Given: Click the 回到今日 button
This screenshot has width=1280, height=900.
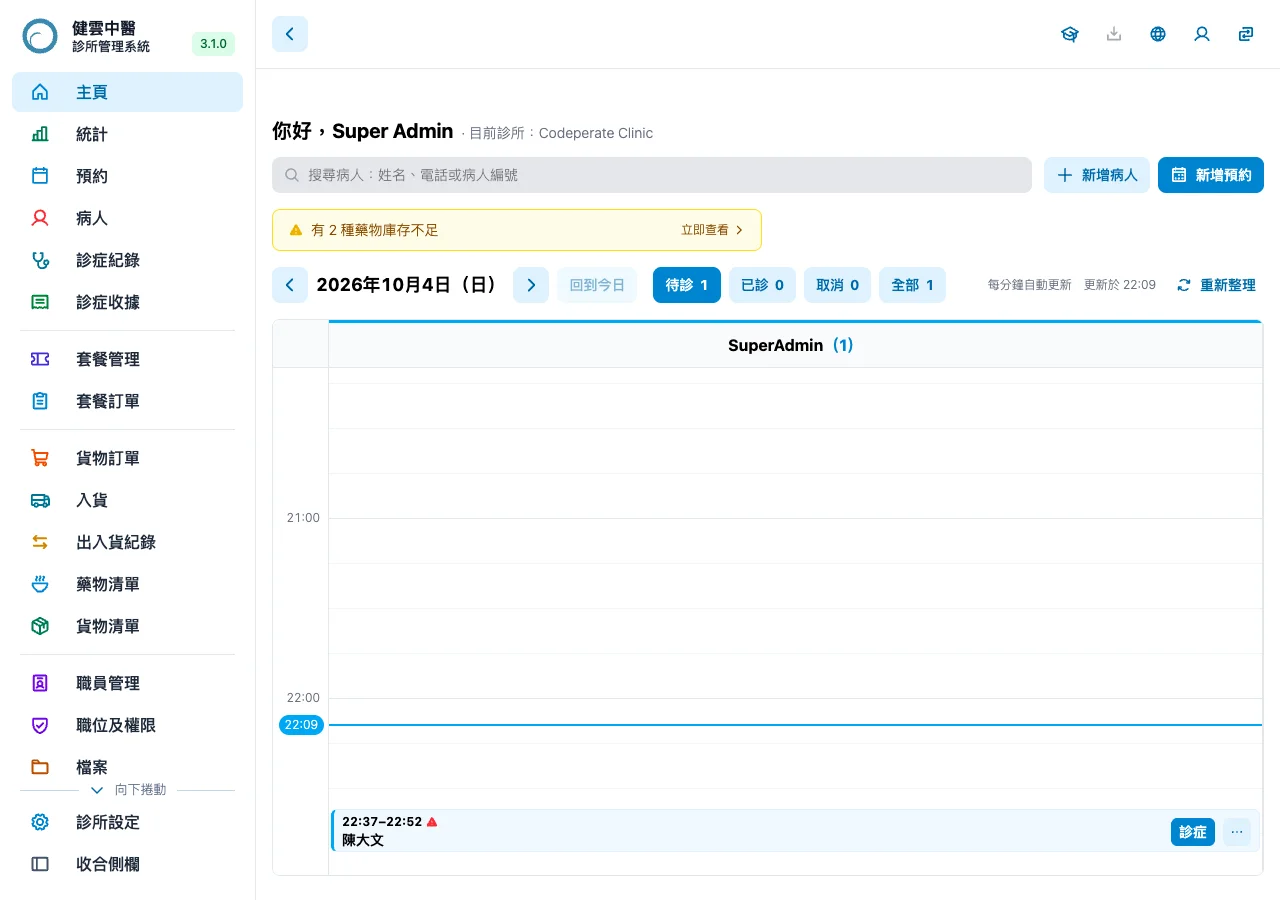Looking at the screenshot, I should click(x=597, y=285).
